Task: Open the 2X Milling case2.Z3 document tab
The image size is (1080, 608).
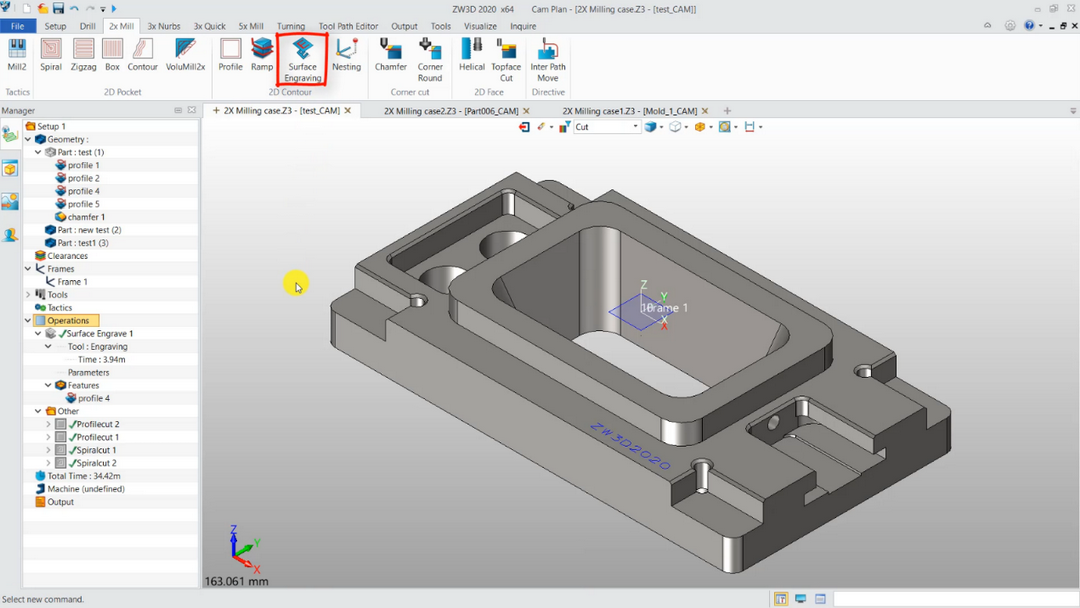Action: coord(450,111)
